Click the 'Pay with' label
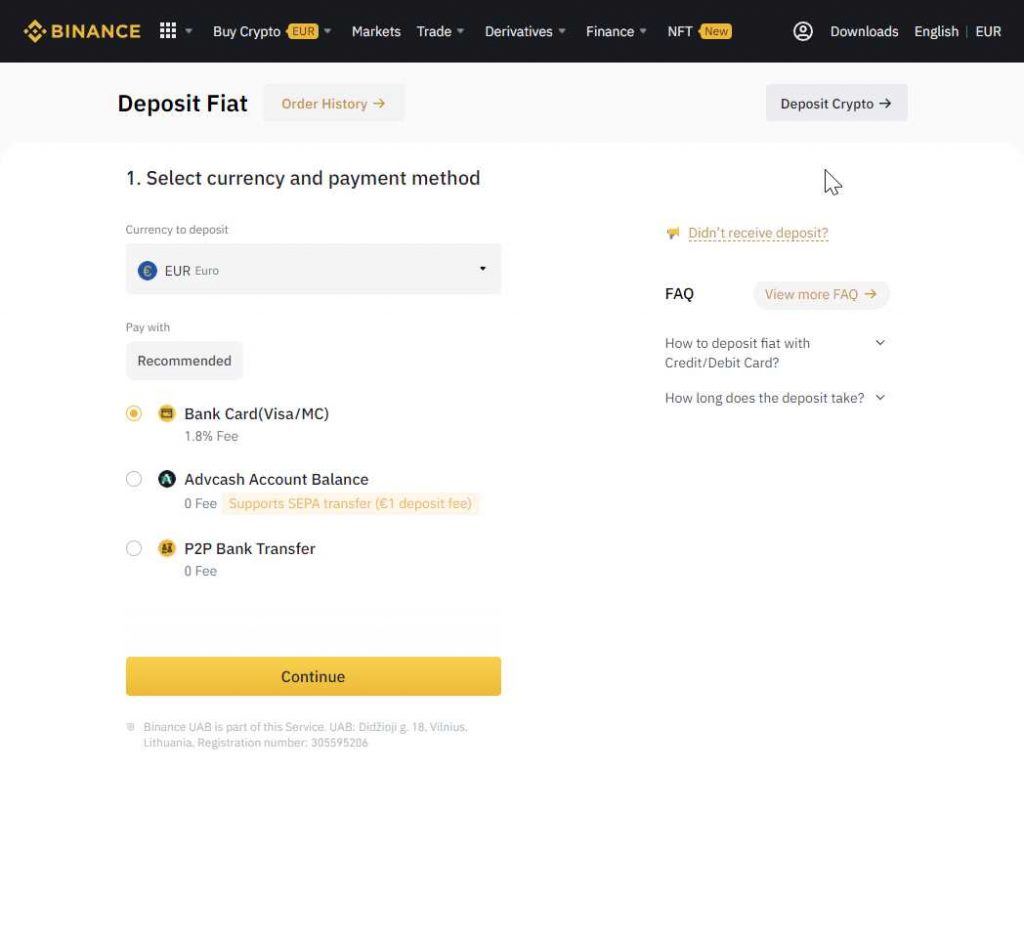 tap(148, 327)
